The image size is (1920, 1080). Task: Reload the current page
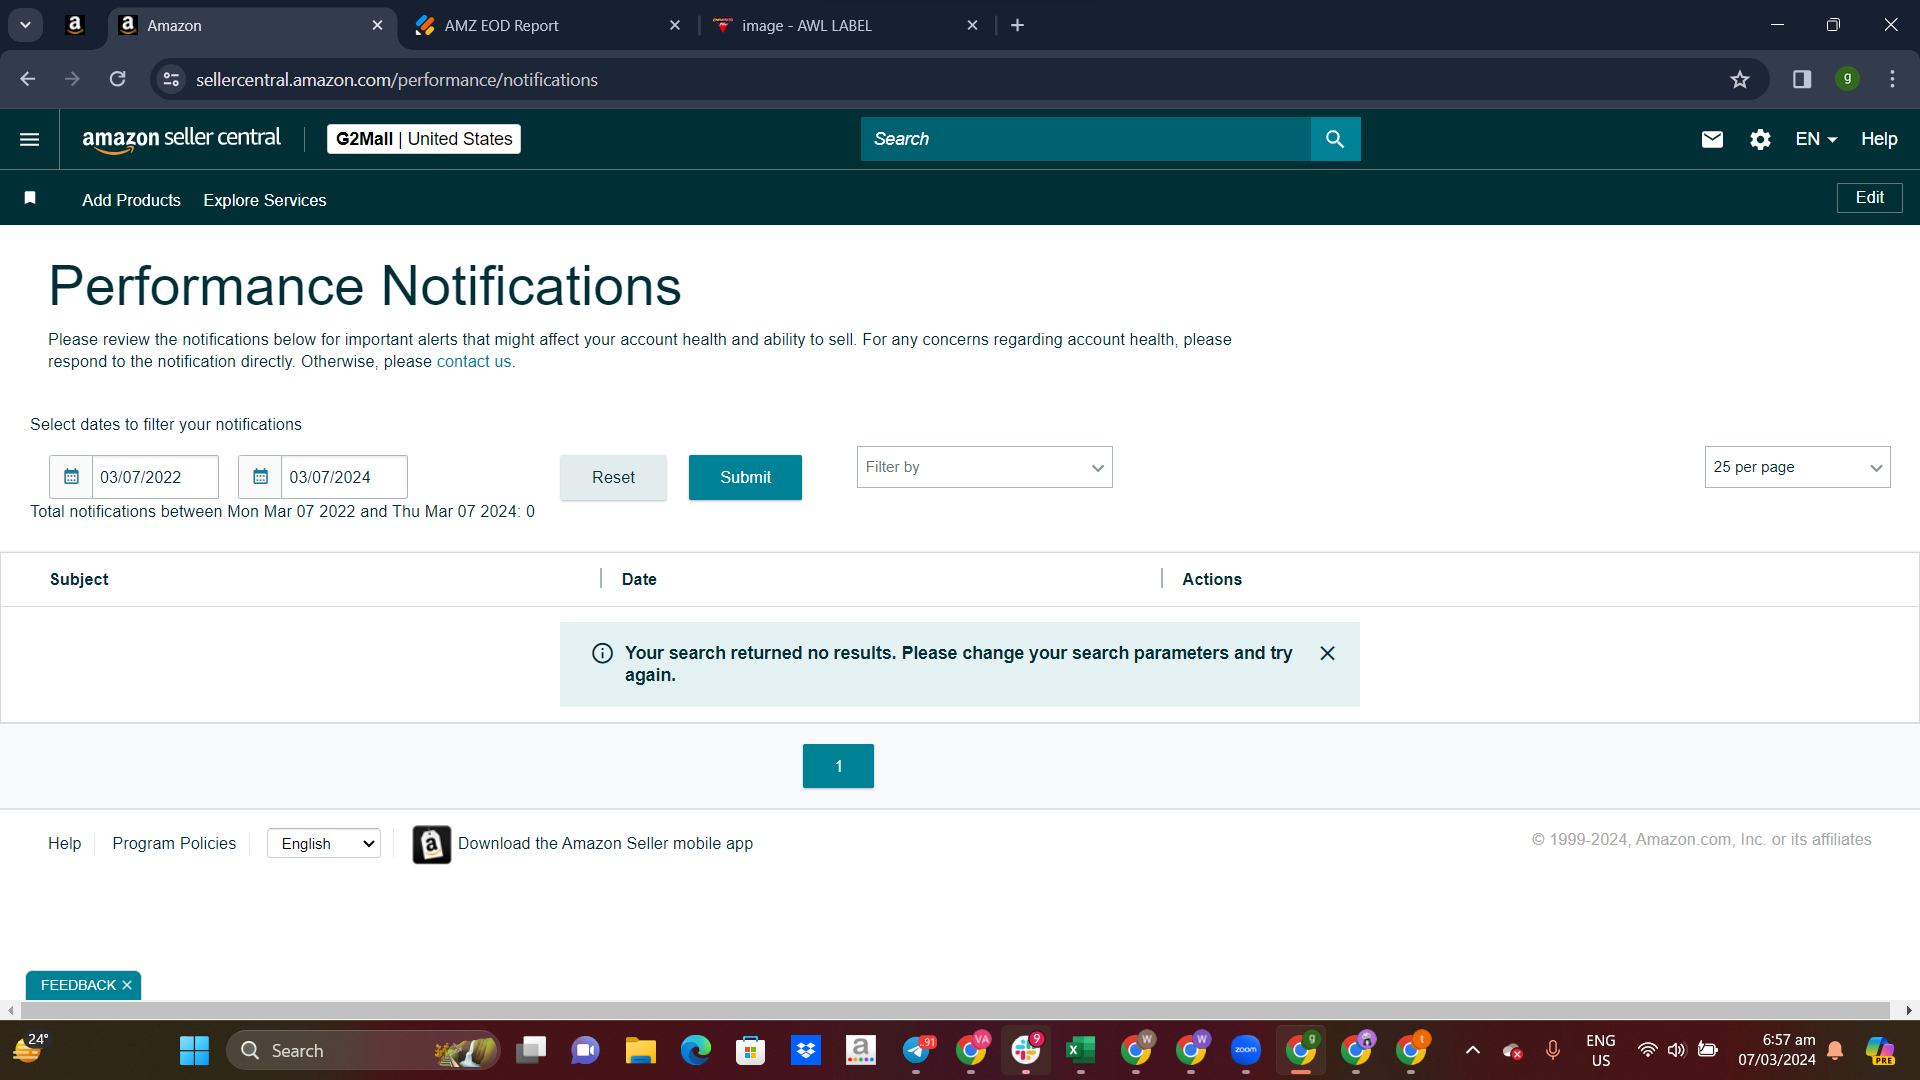click(x=117, y=79)
